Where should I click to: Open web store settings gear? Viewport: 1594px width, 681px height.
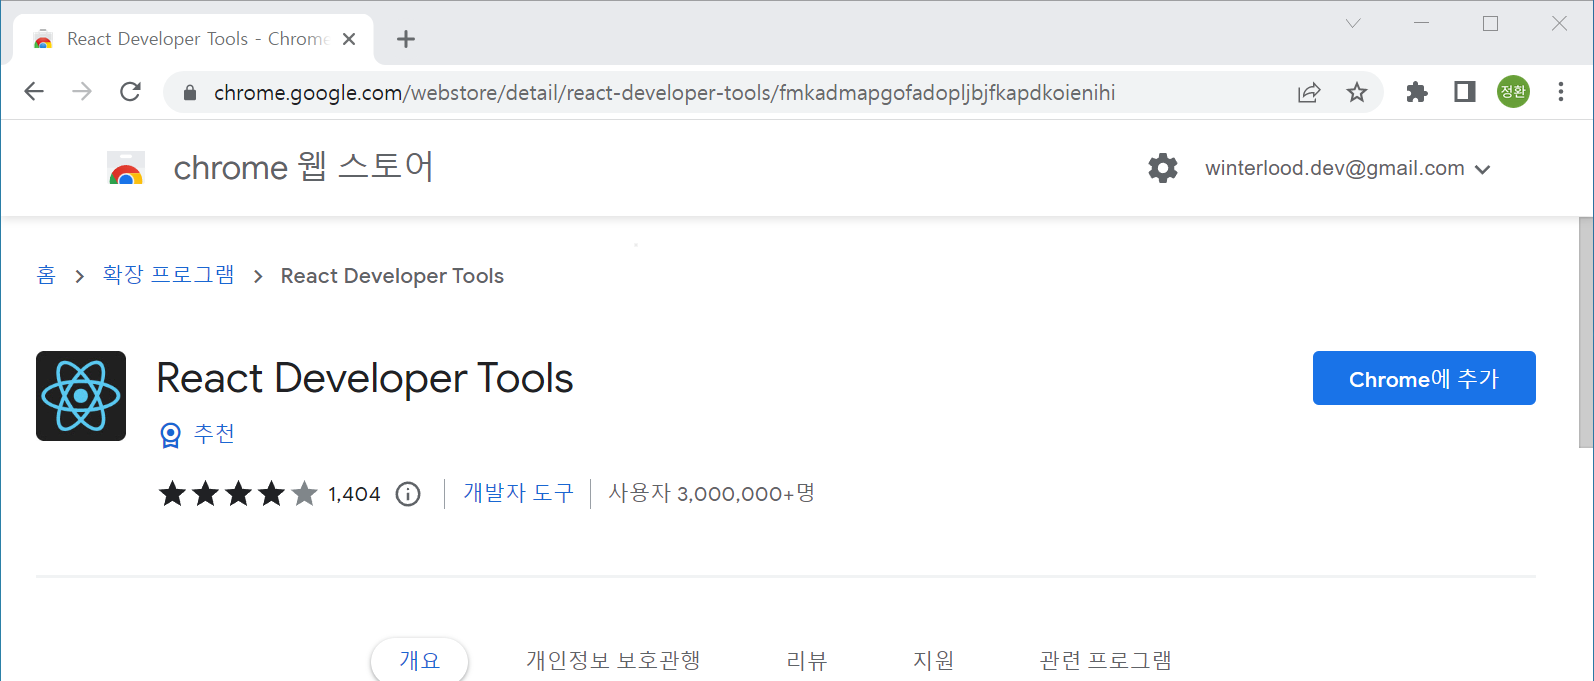pos(1163,168)
